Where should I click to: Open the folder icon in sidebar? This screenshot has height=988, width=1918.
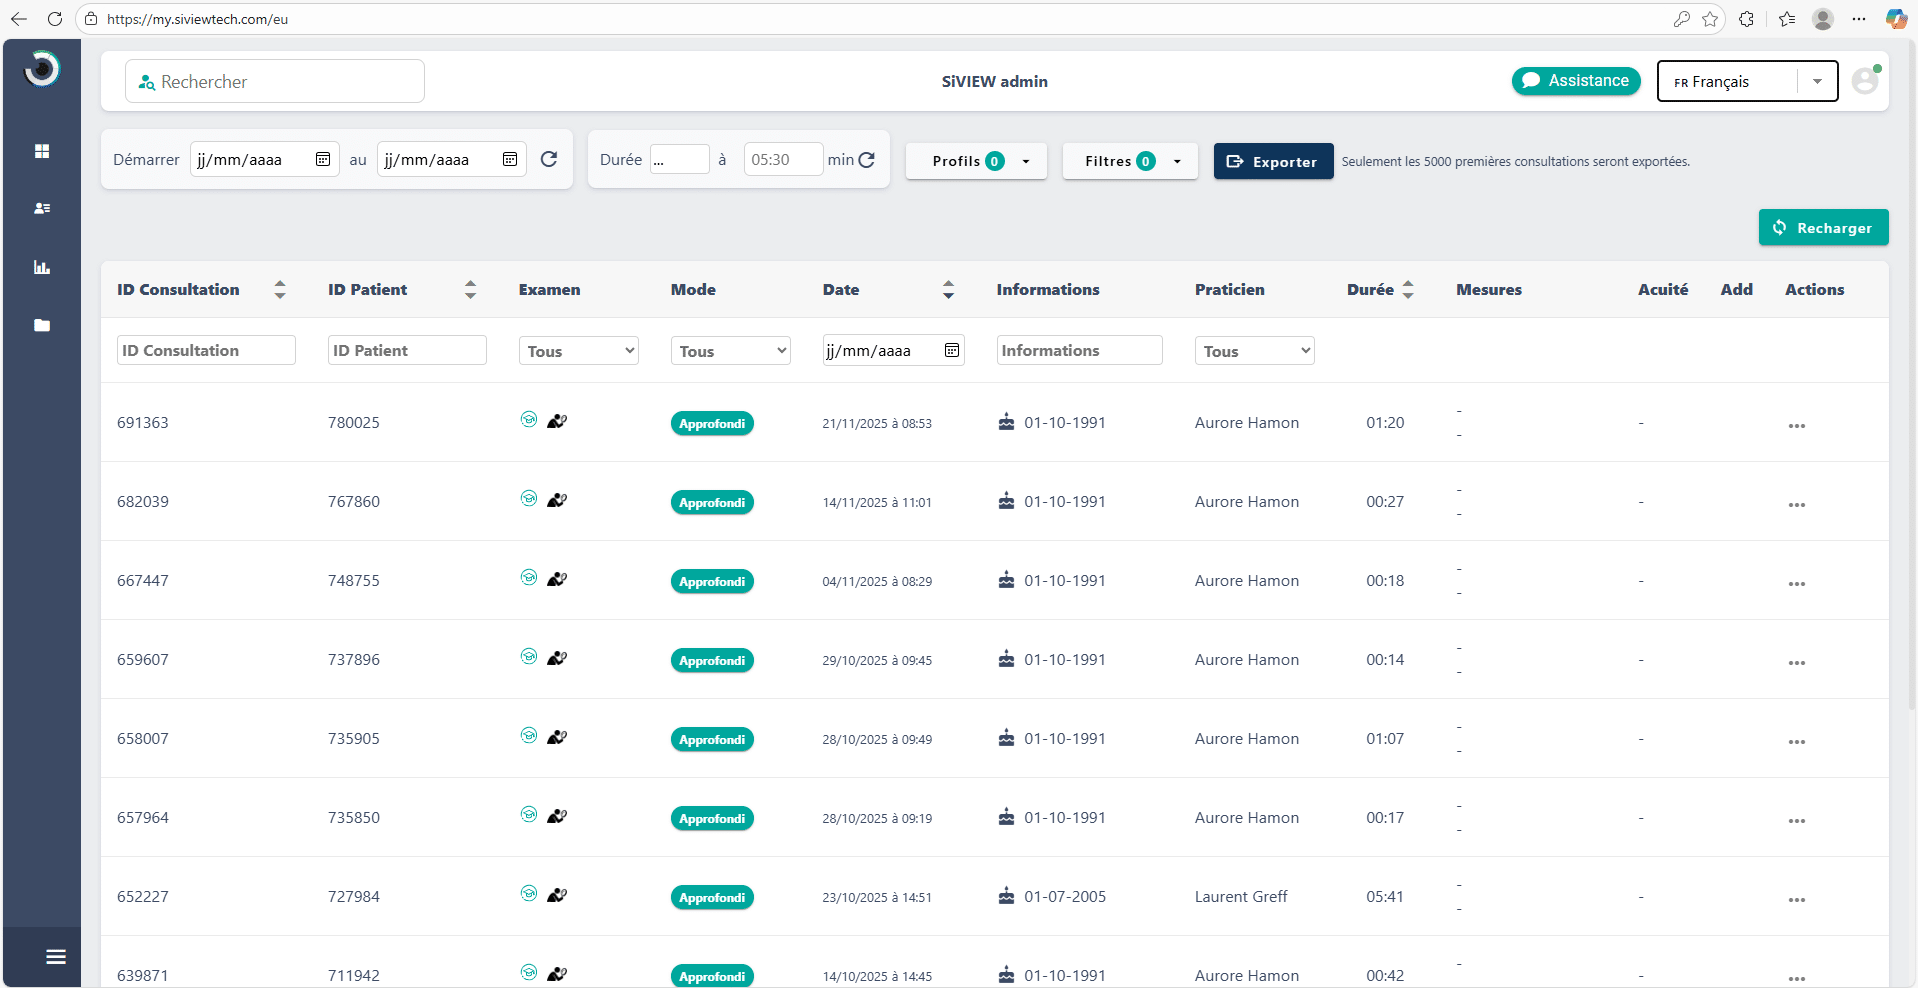42,325
